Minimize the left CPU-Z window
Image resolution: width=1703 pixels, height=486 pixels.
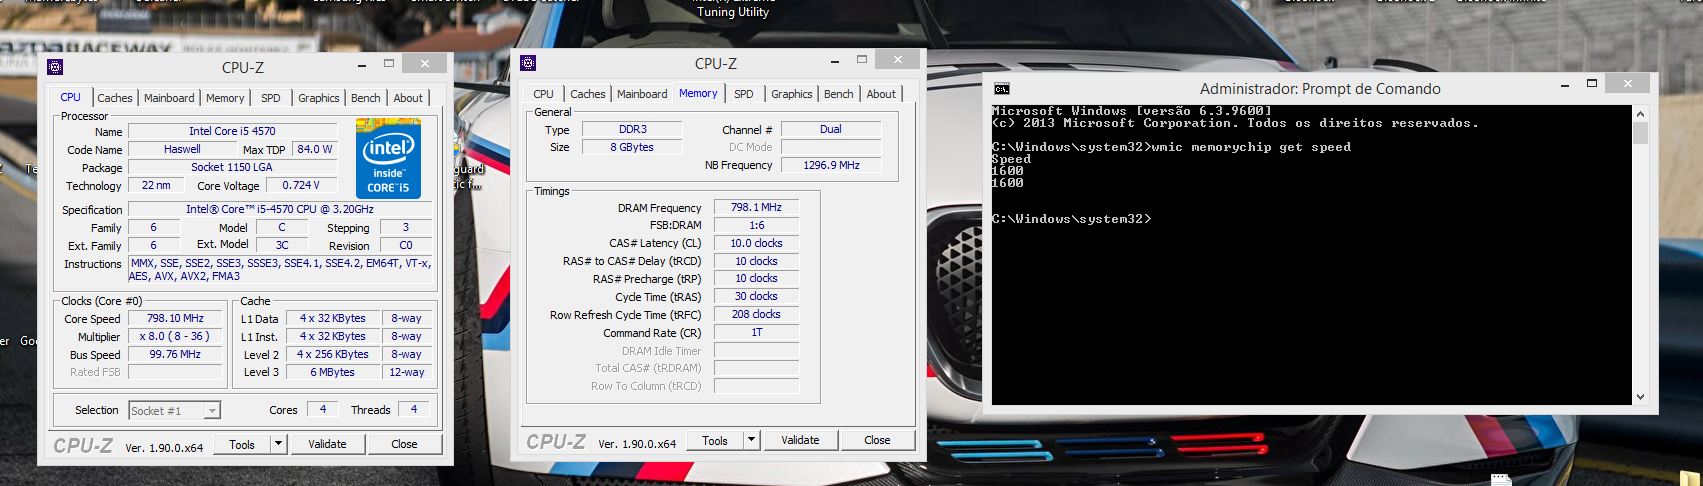(x=362, y=65)
